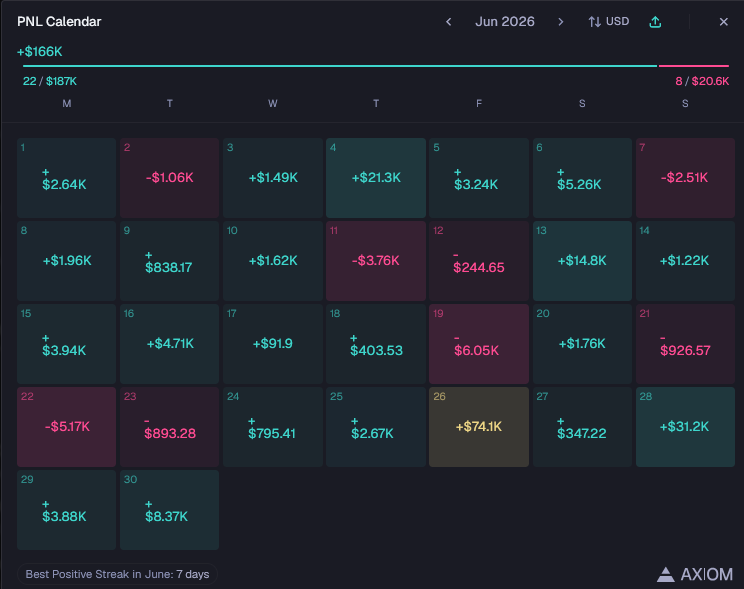Select June 6 cell +$5.26K
This screenshot has height=589, width=744.
pos(582,178)
